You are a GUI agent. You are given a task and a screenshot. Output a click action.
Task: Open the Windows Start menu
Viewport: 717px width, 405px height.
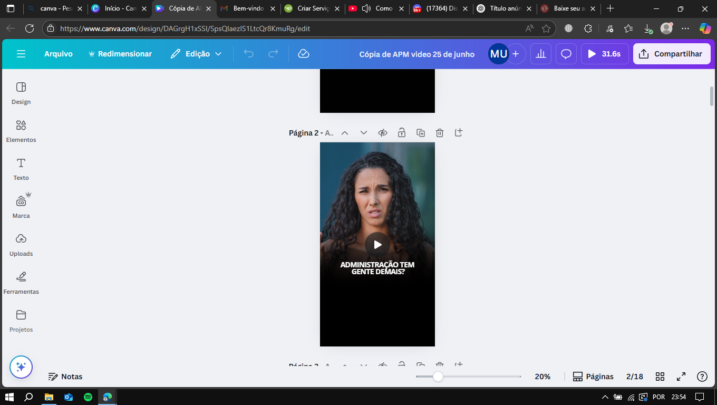coord(9,397)
